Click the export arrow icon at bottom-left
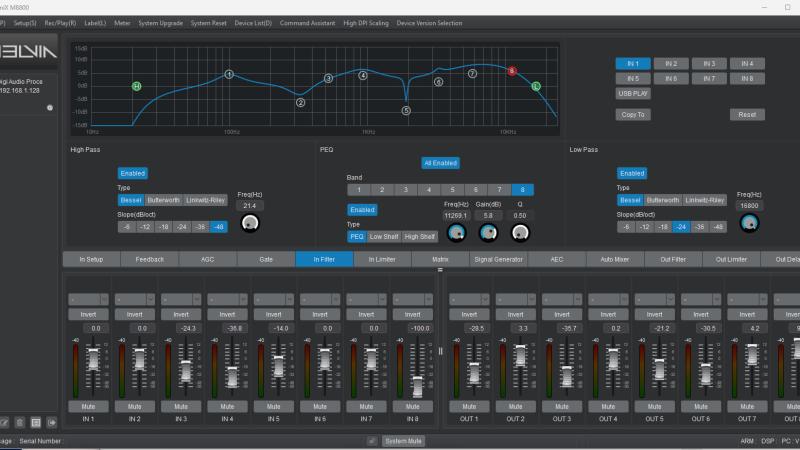This screenshot has width=800, height=450. 51,423
